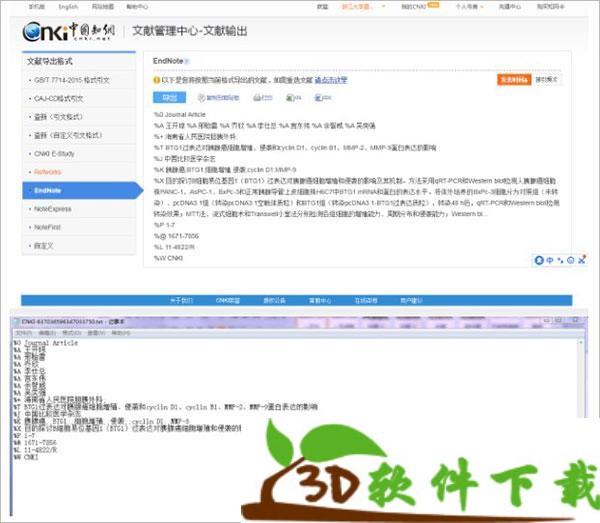This screenshot has height=523, width=600.
Task: Click the orange report button
Action: [x=514, y=80]
